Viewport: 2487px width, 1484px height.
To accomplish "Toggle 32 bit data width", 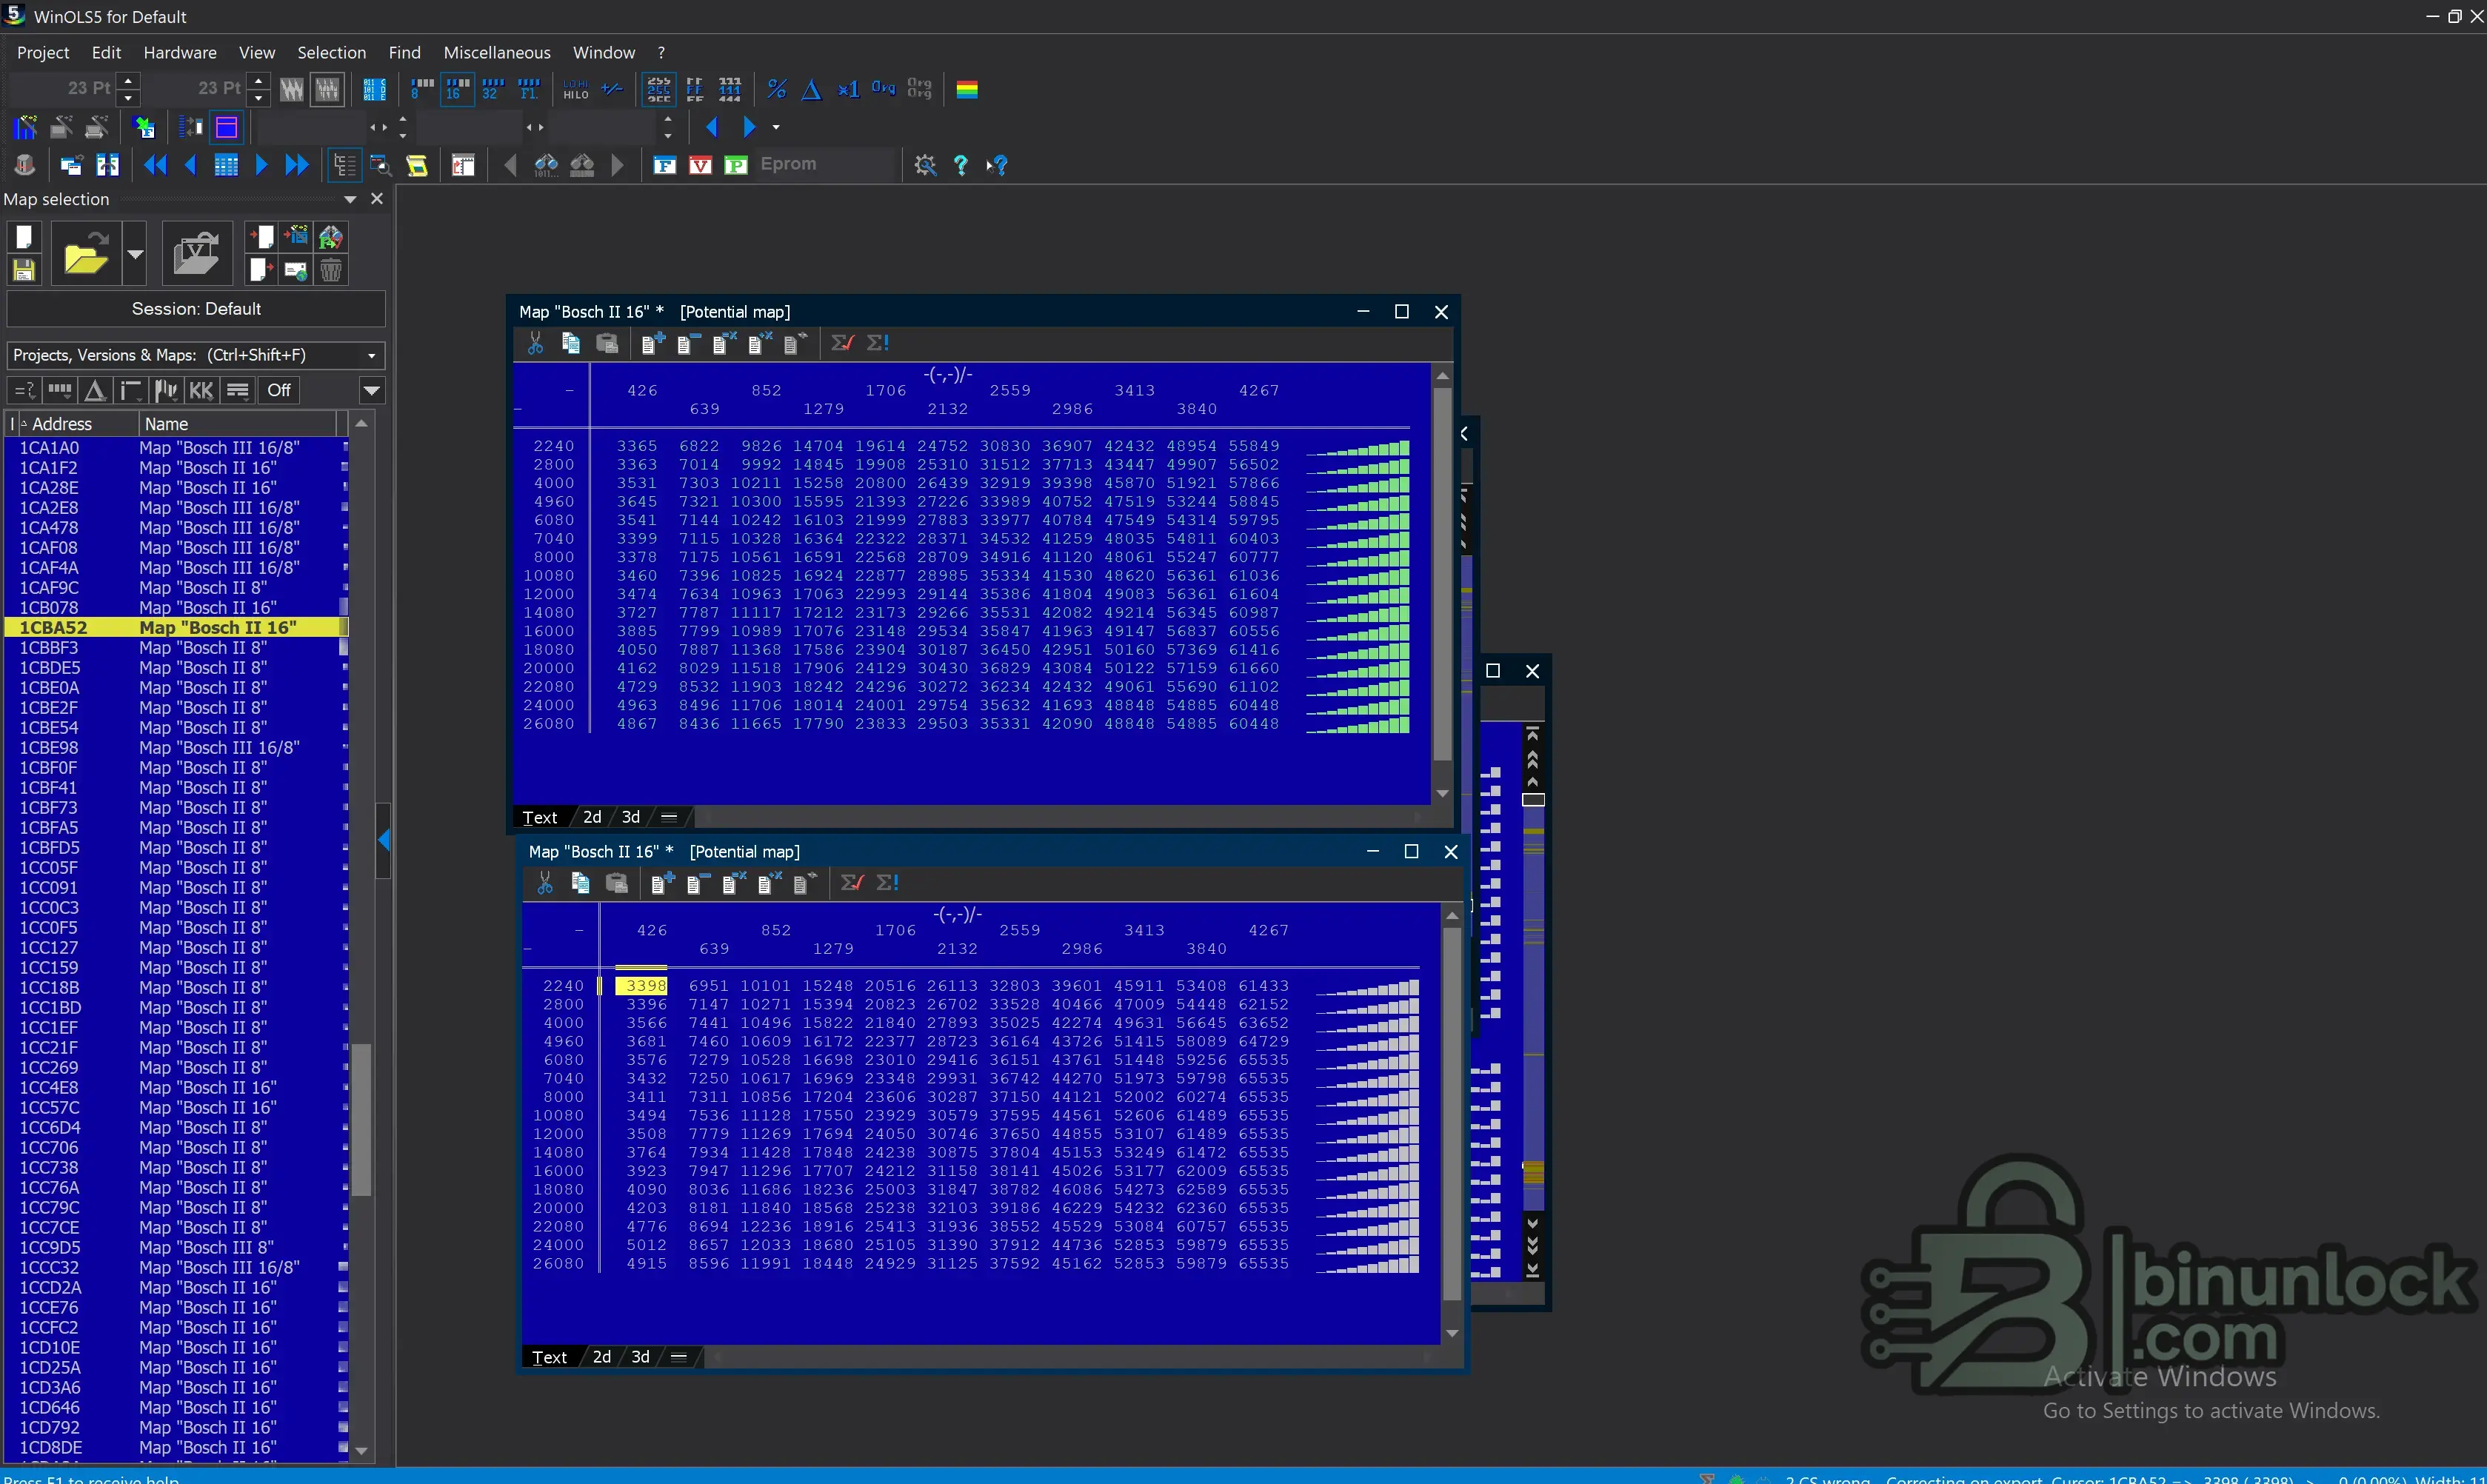I will pos(493,90).
